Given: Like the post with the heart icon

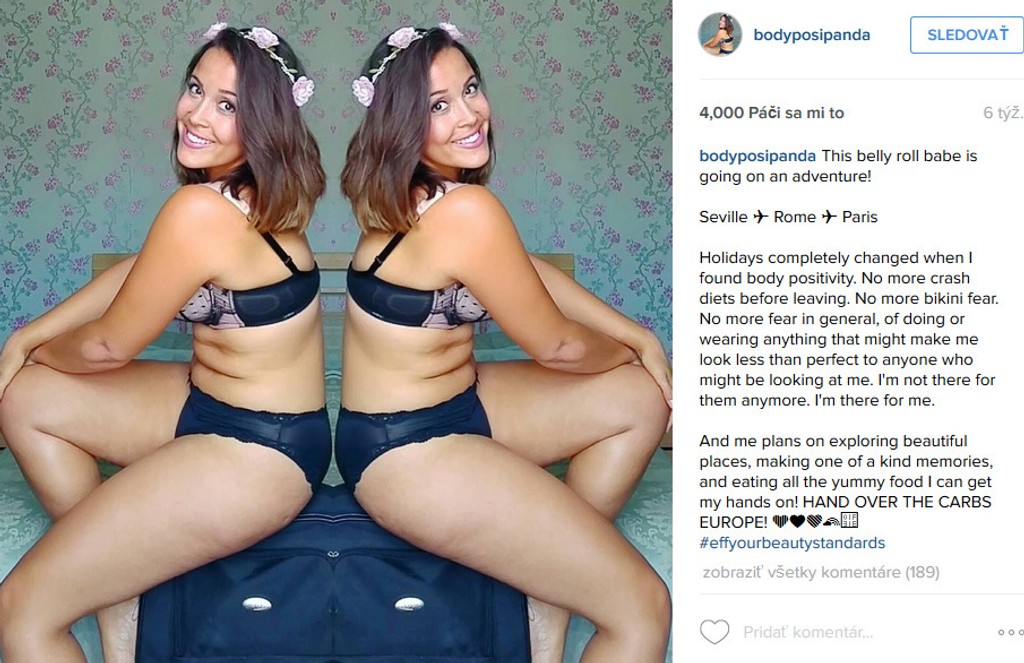Looking at the screenshot, I should (714, 632).
